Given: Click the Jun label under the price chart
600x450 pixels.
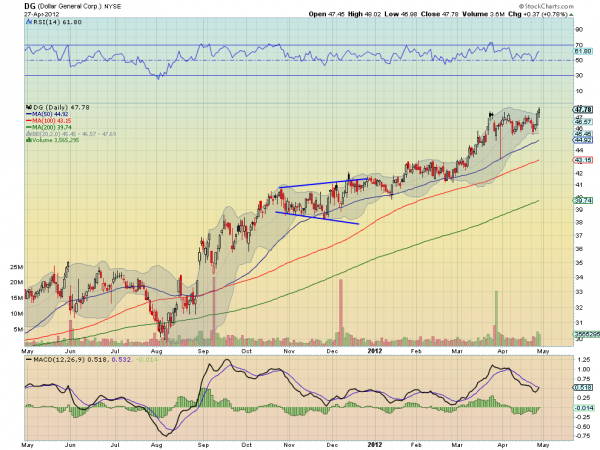Looking at the screenshot, I should coord(70,351).
